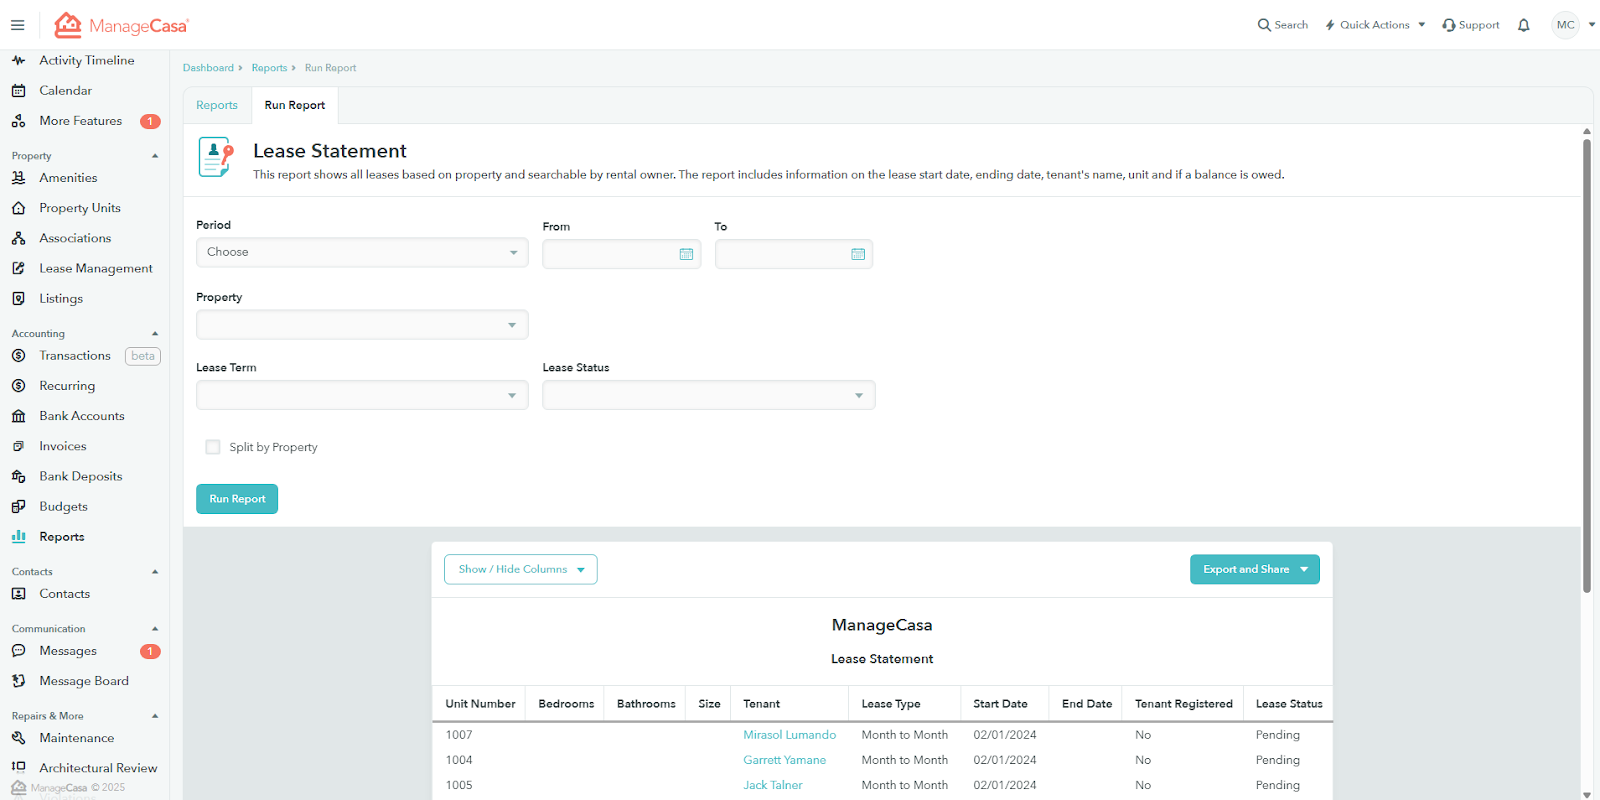Image resolution: width=1600 pixels, height=800 pixels.
Task: Click the Run Report button
Action: click(237, 499)
